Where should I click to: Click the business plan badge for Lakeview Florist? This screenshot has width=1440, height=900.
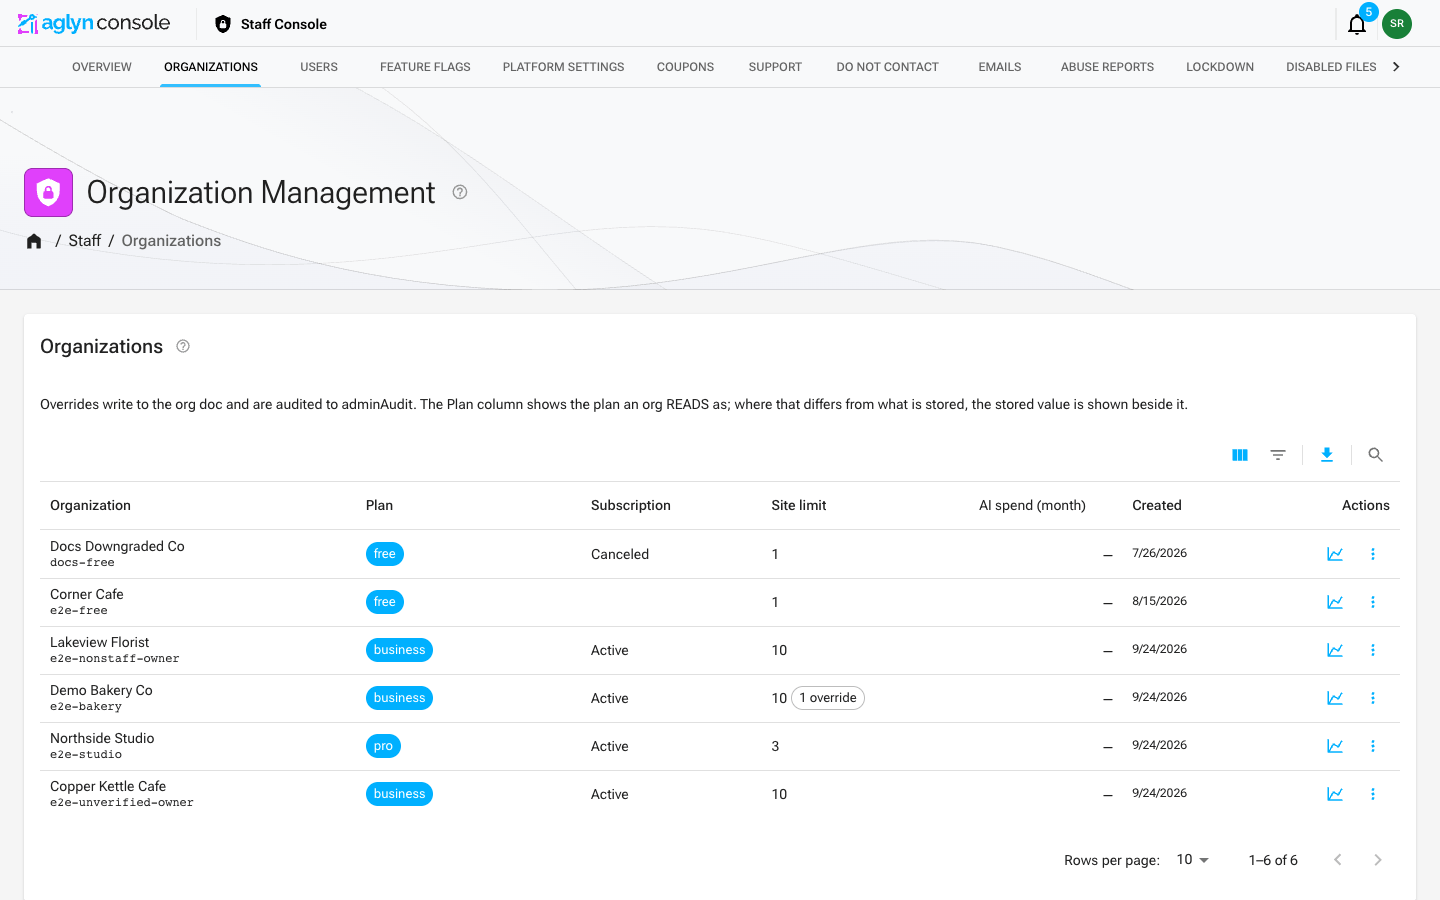pyautogui.click(x=399, y=650)
